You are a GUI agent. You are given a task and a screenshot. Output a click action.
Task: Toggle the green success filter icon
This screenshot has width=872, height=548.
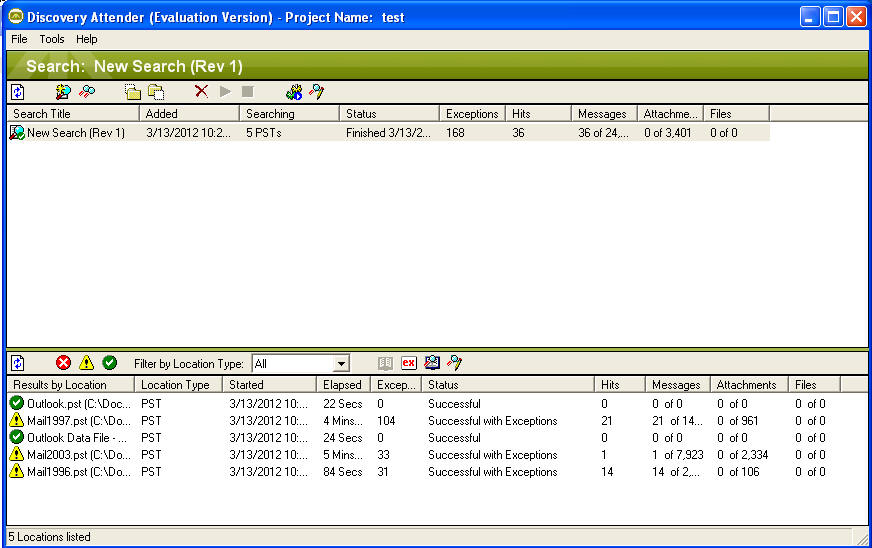point(109,363)
